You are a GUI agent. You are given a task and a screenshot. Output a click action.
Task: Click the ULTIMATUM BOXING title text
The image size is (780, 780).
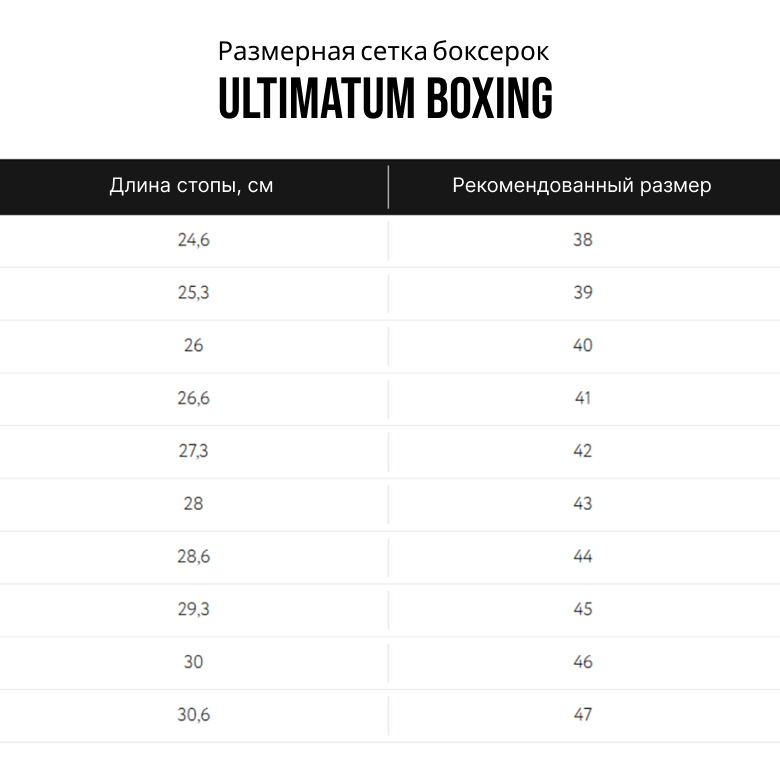tap(385, 100)
